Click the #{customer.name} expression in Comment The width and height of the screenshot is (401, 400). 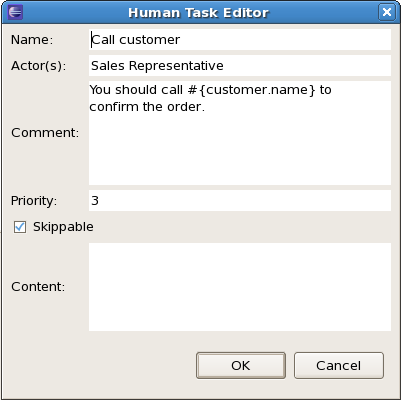(251, 90)
